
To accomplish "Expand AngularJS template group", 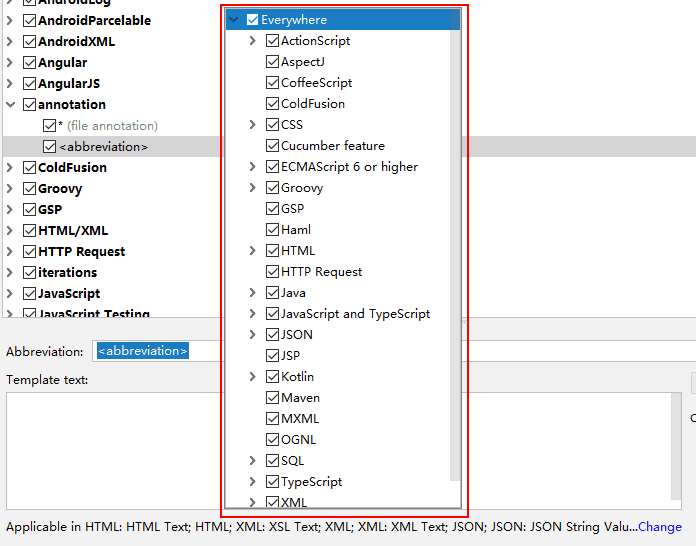I will [10, 83].
